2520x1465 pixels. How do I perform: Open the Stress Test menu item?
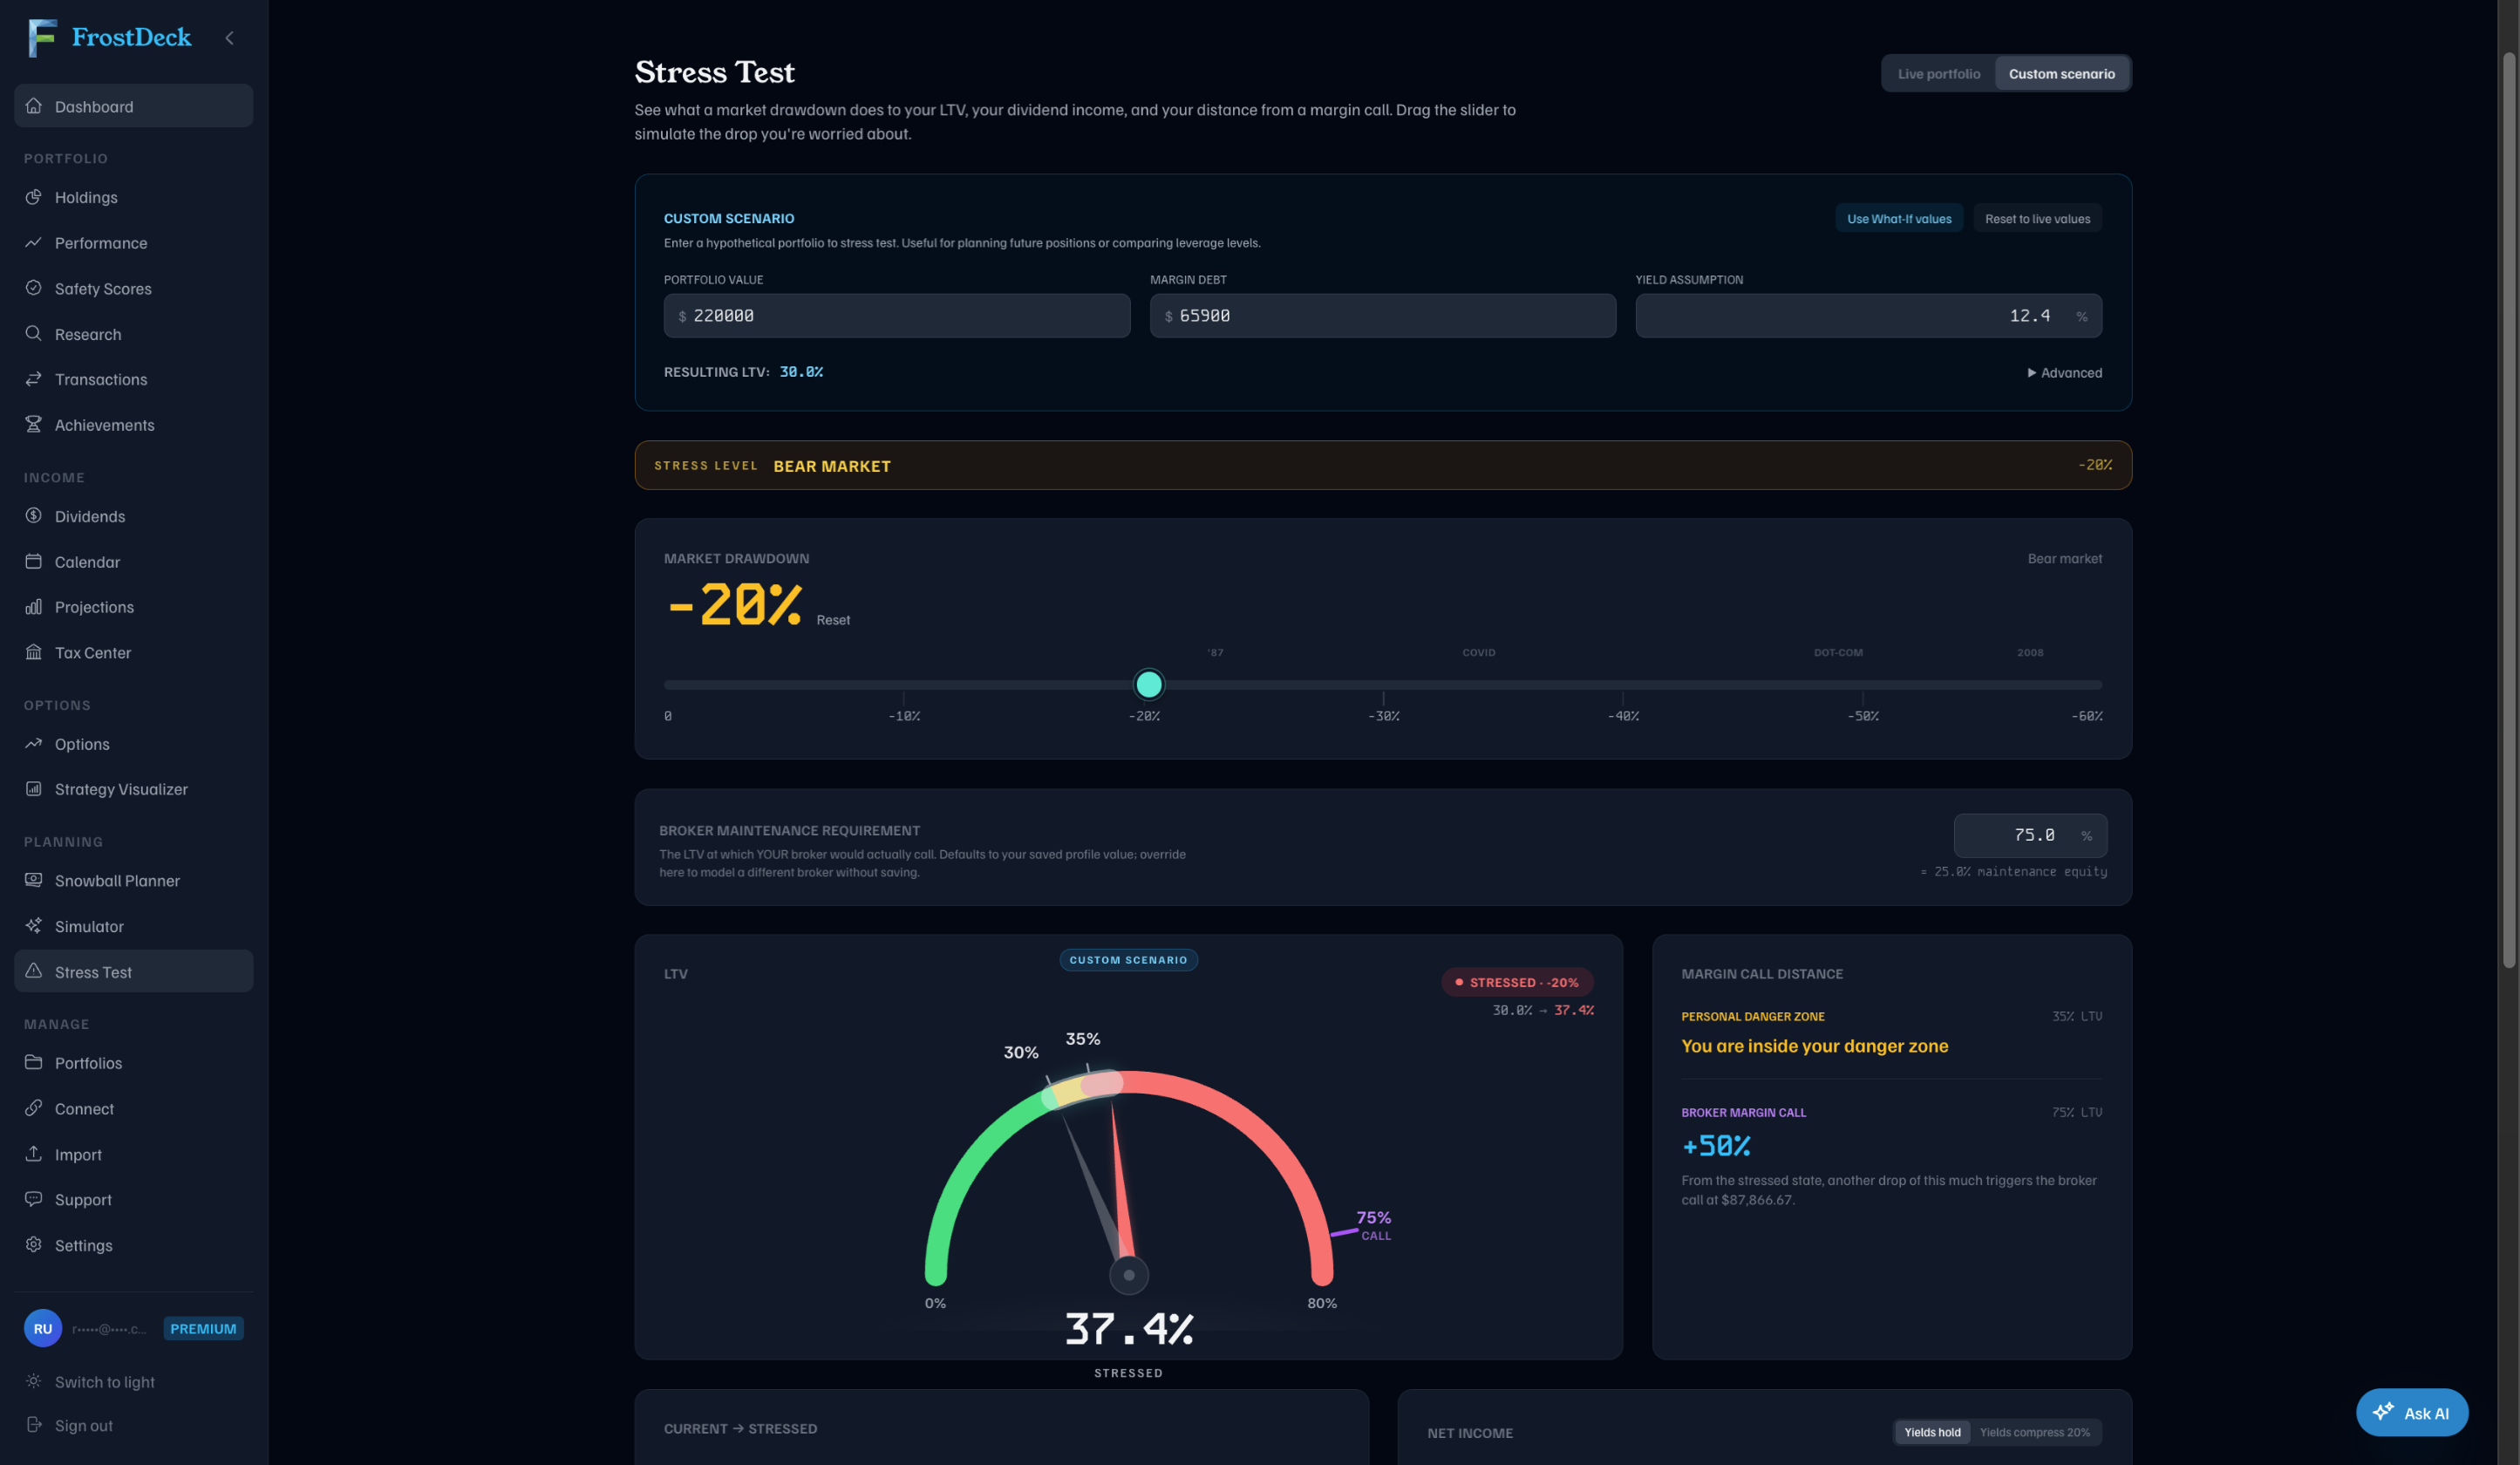(x=133, y=971)
